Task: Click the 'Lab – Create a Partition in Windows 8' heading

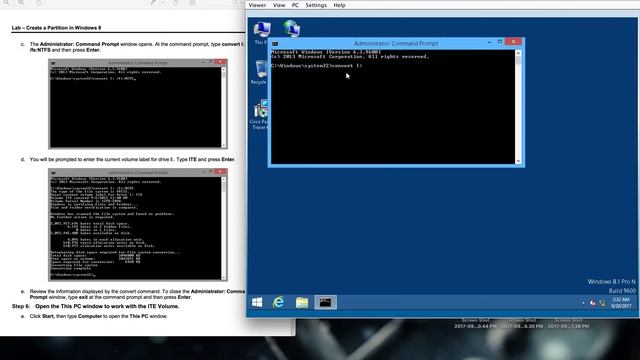Action: 56,28
